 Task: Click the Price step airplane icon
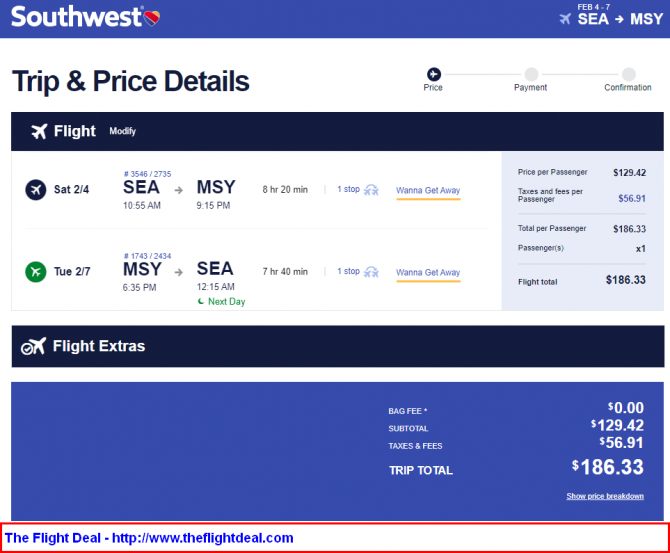434,74
